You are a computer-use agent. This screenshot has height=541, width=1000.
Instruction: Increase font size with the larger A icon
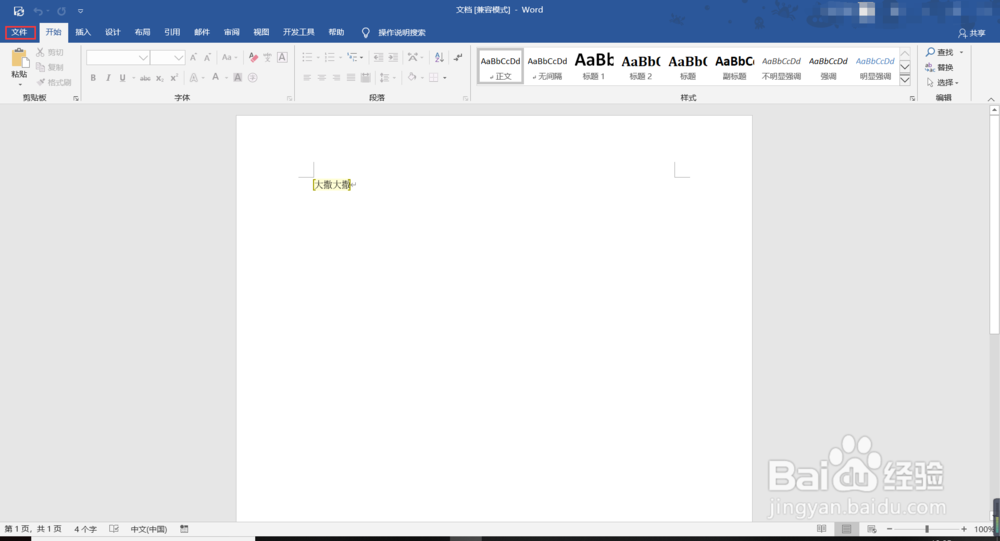click(193, 57)
